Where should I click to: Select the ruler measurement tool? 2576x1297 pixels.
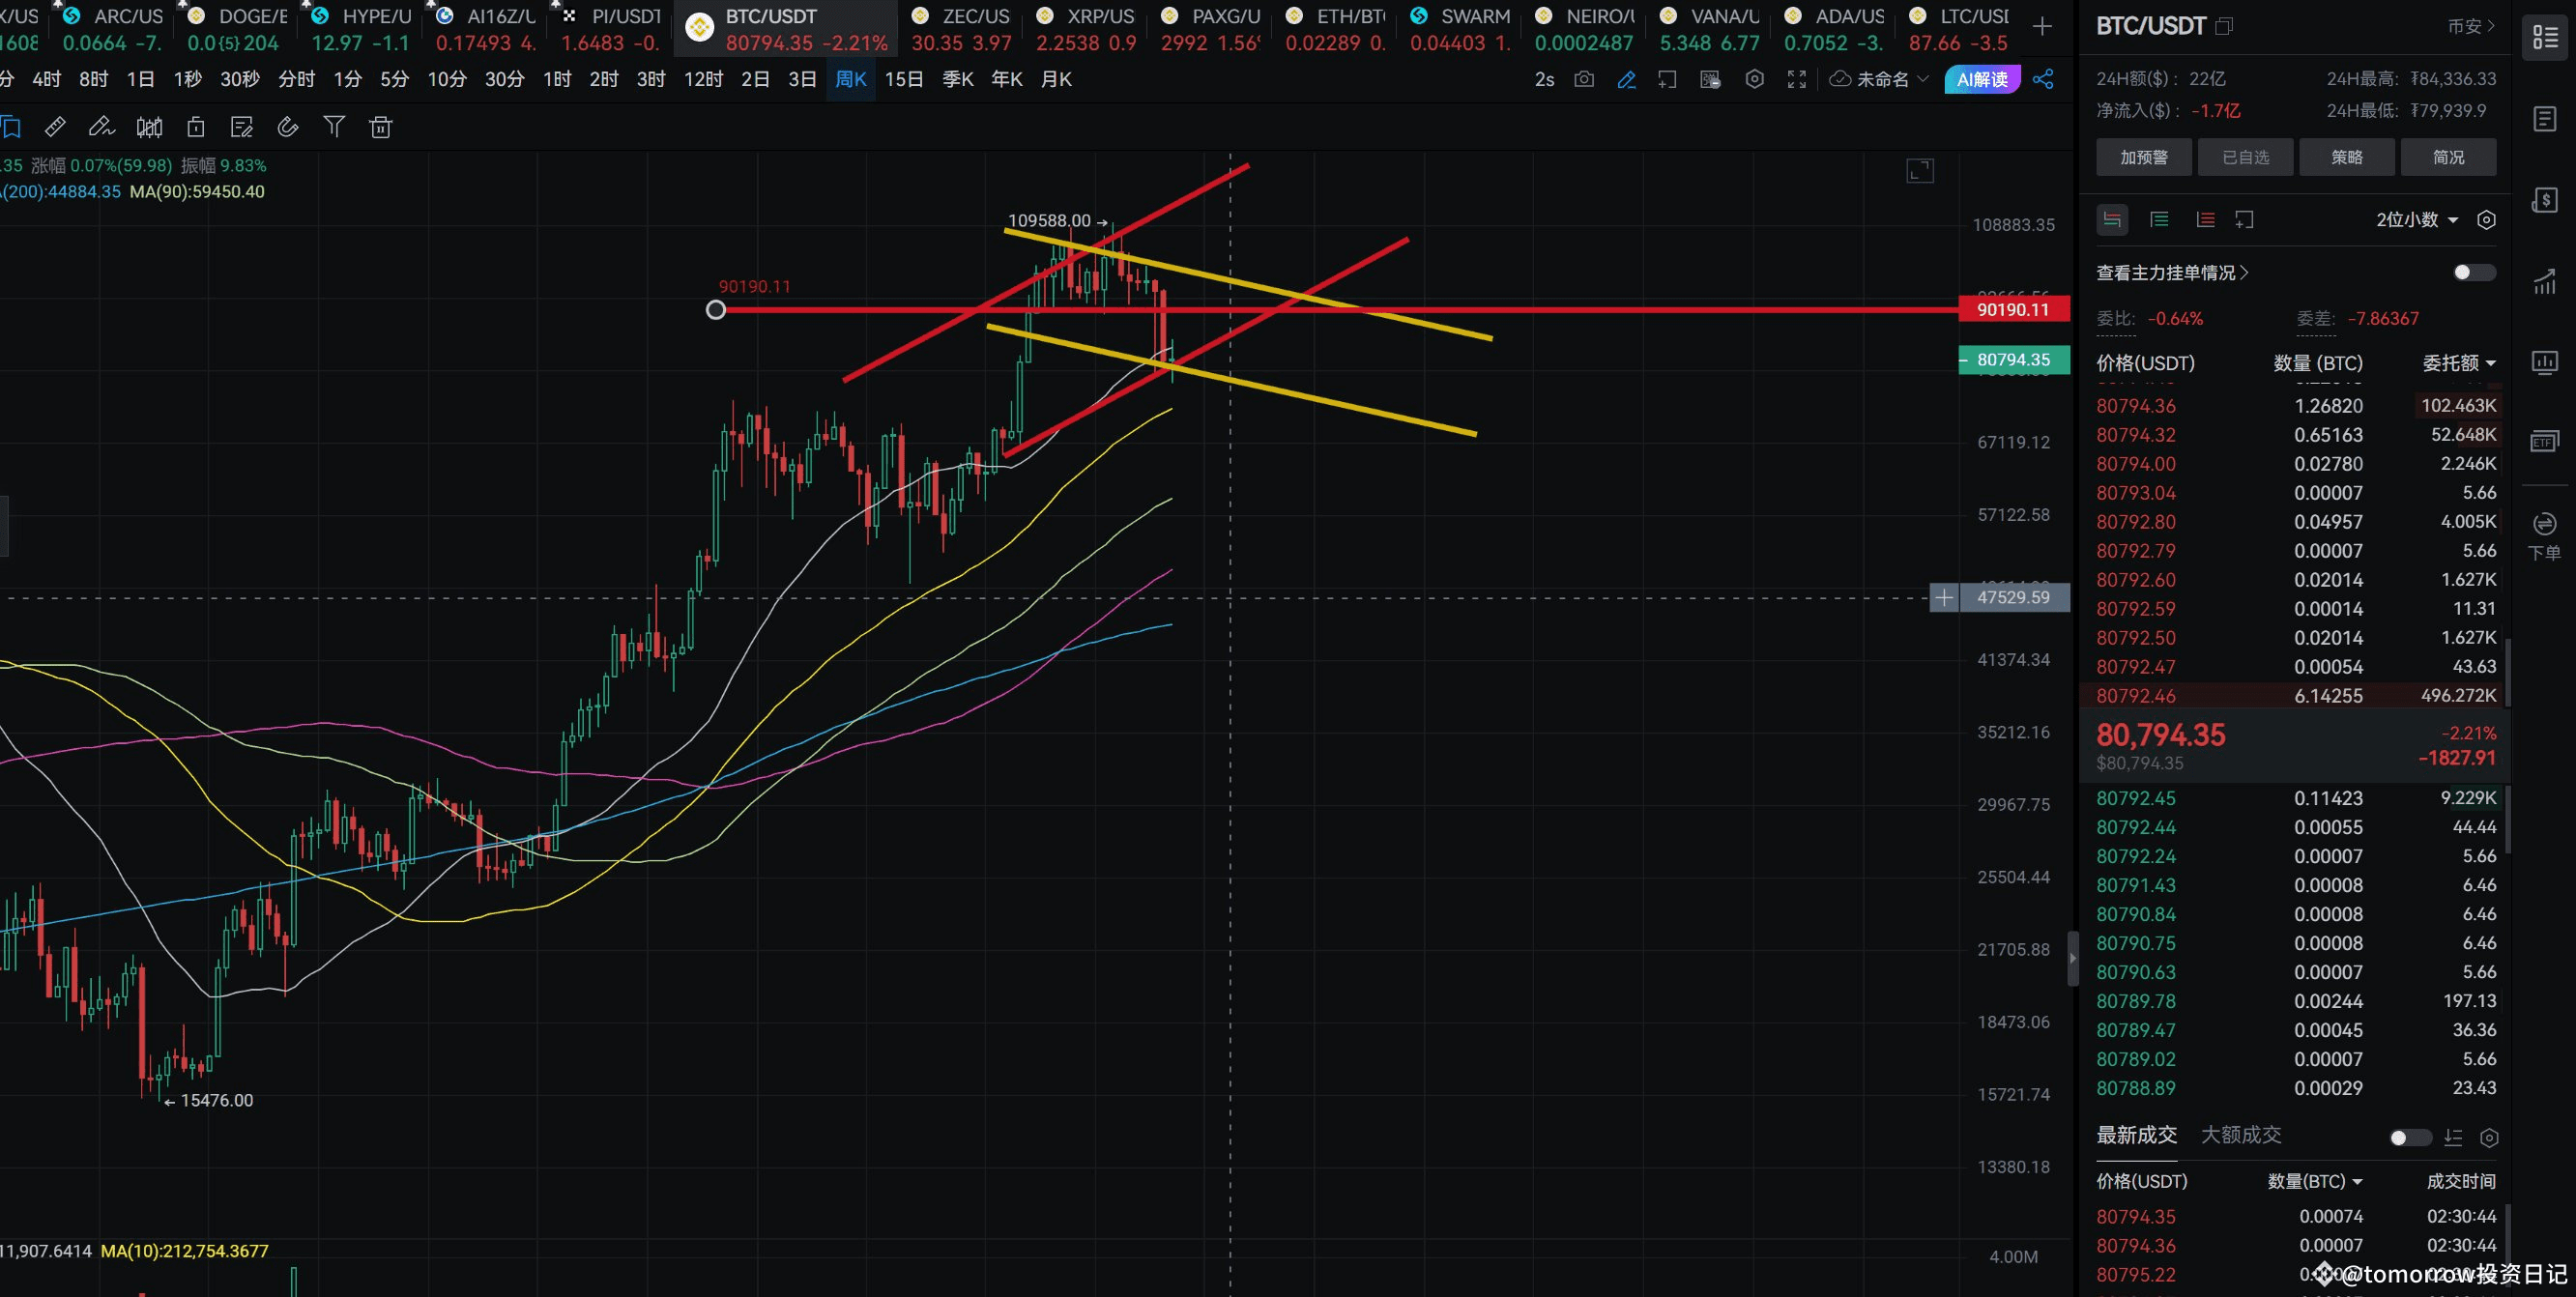pos(55,126)
